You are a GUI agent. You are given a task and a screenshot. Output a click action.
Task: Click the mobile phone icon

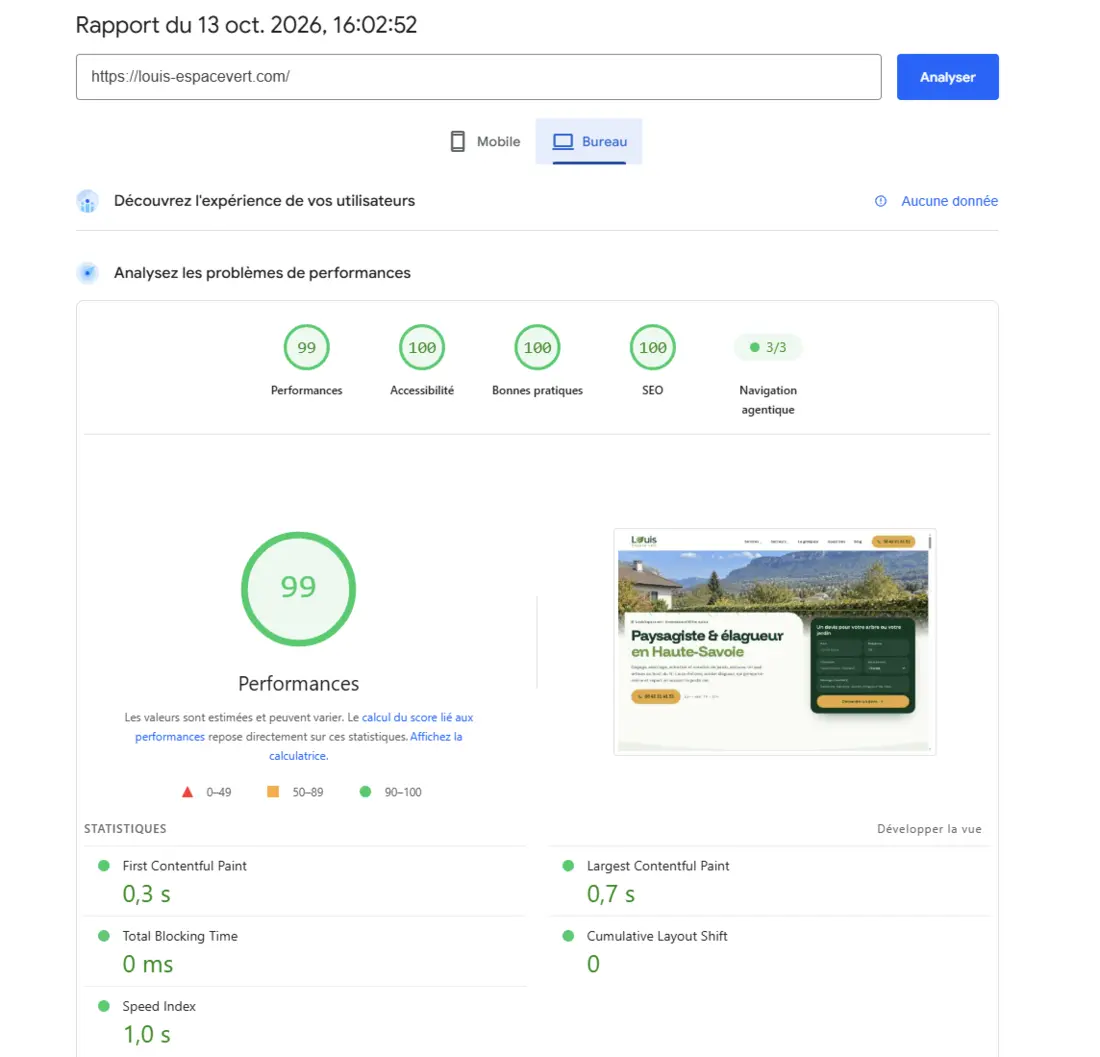457,142
